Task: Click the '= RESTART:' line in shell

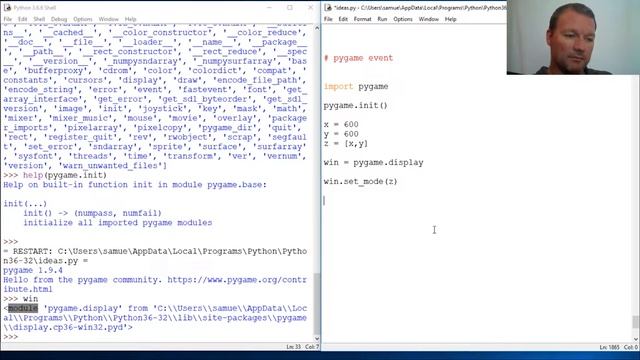Action: (155, 256)
